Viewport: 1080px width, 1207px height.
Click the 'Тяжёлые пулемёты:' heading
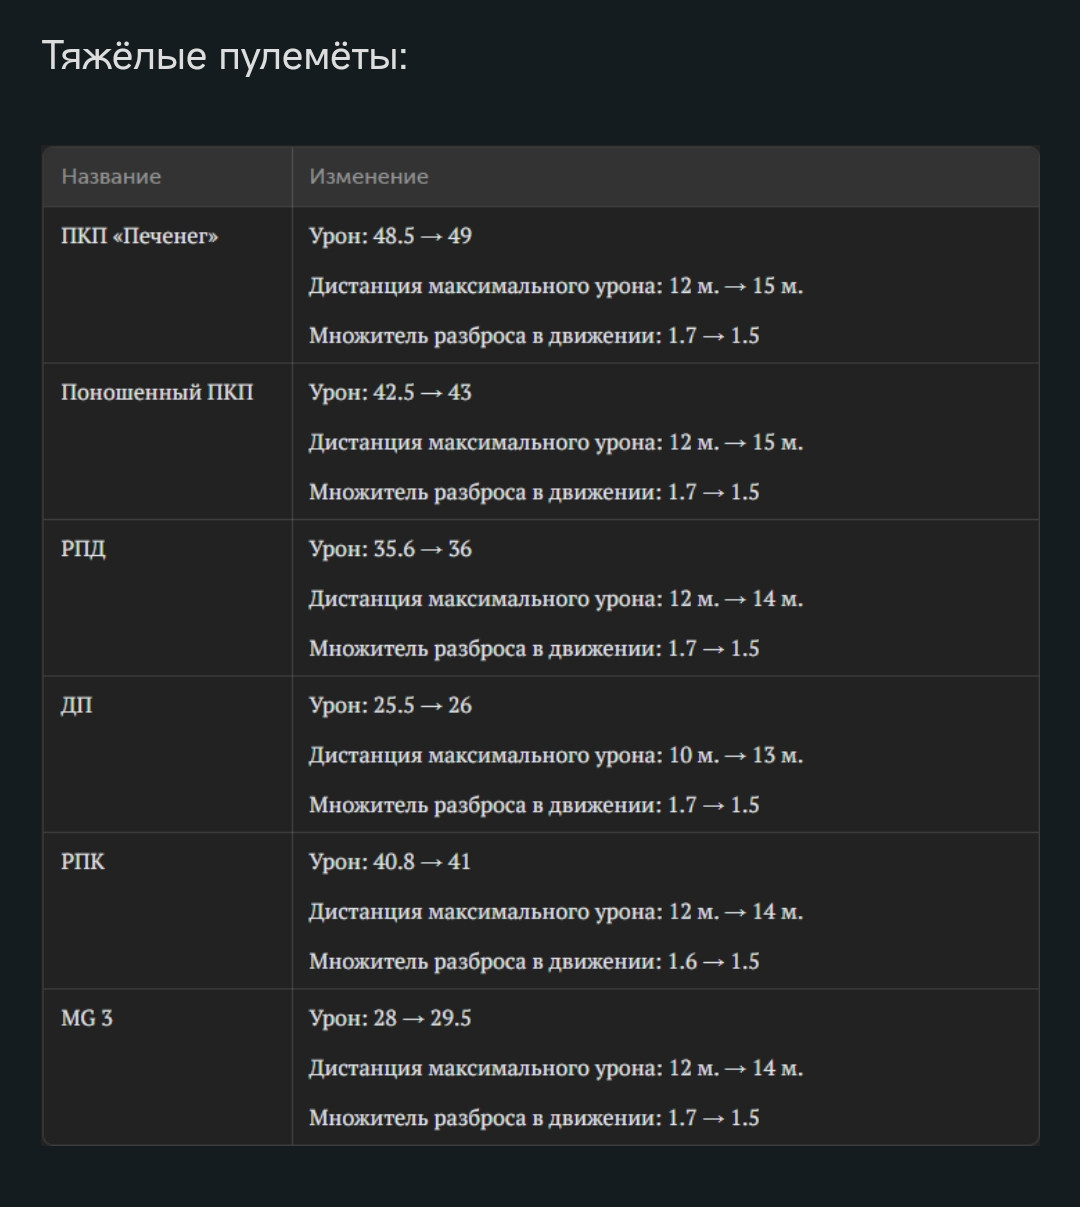pos(224,58)
